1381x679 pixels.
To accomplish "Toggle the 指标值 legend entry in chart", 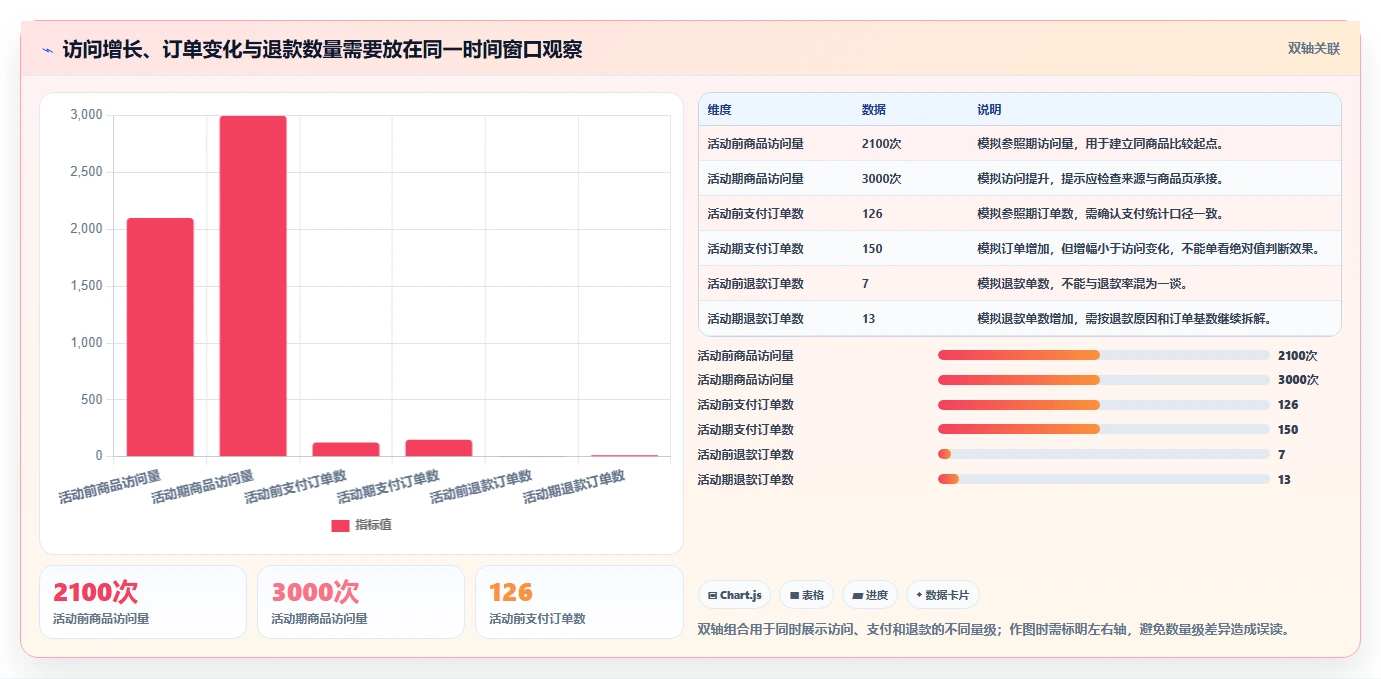I will pyautogui.click(x=361, y=525).
